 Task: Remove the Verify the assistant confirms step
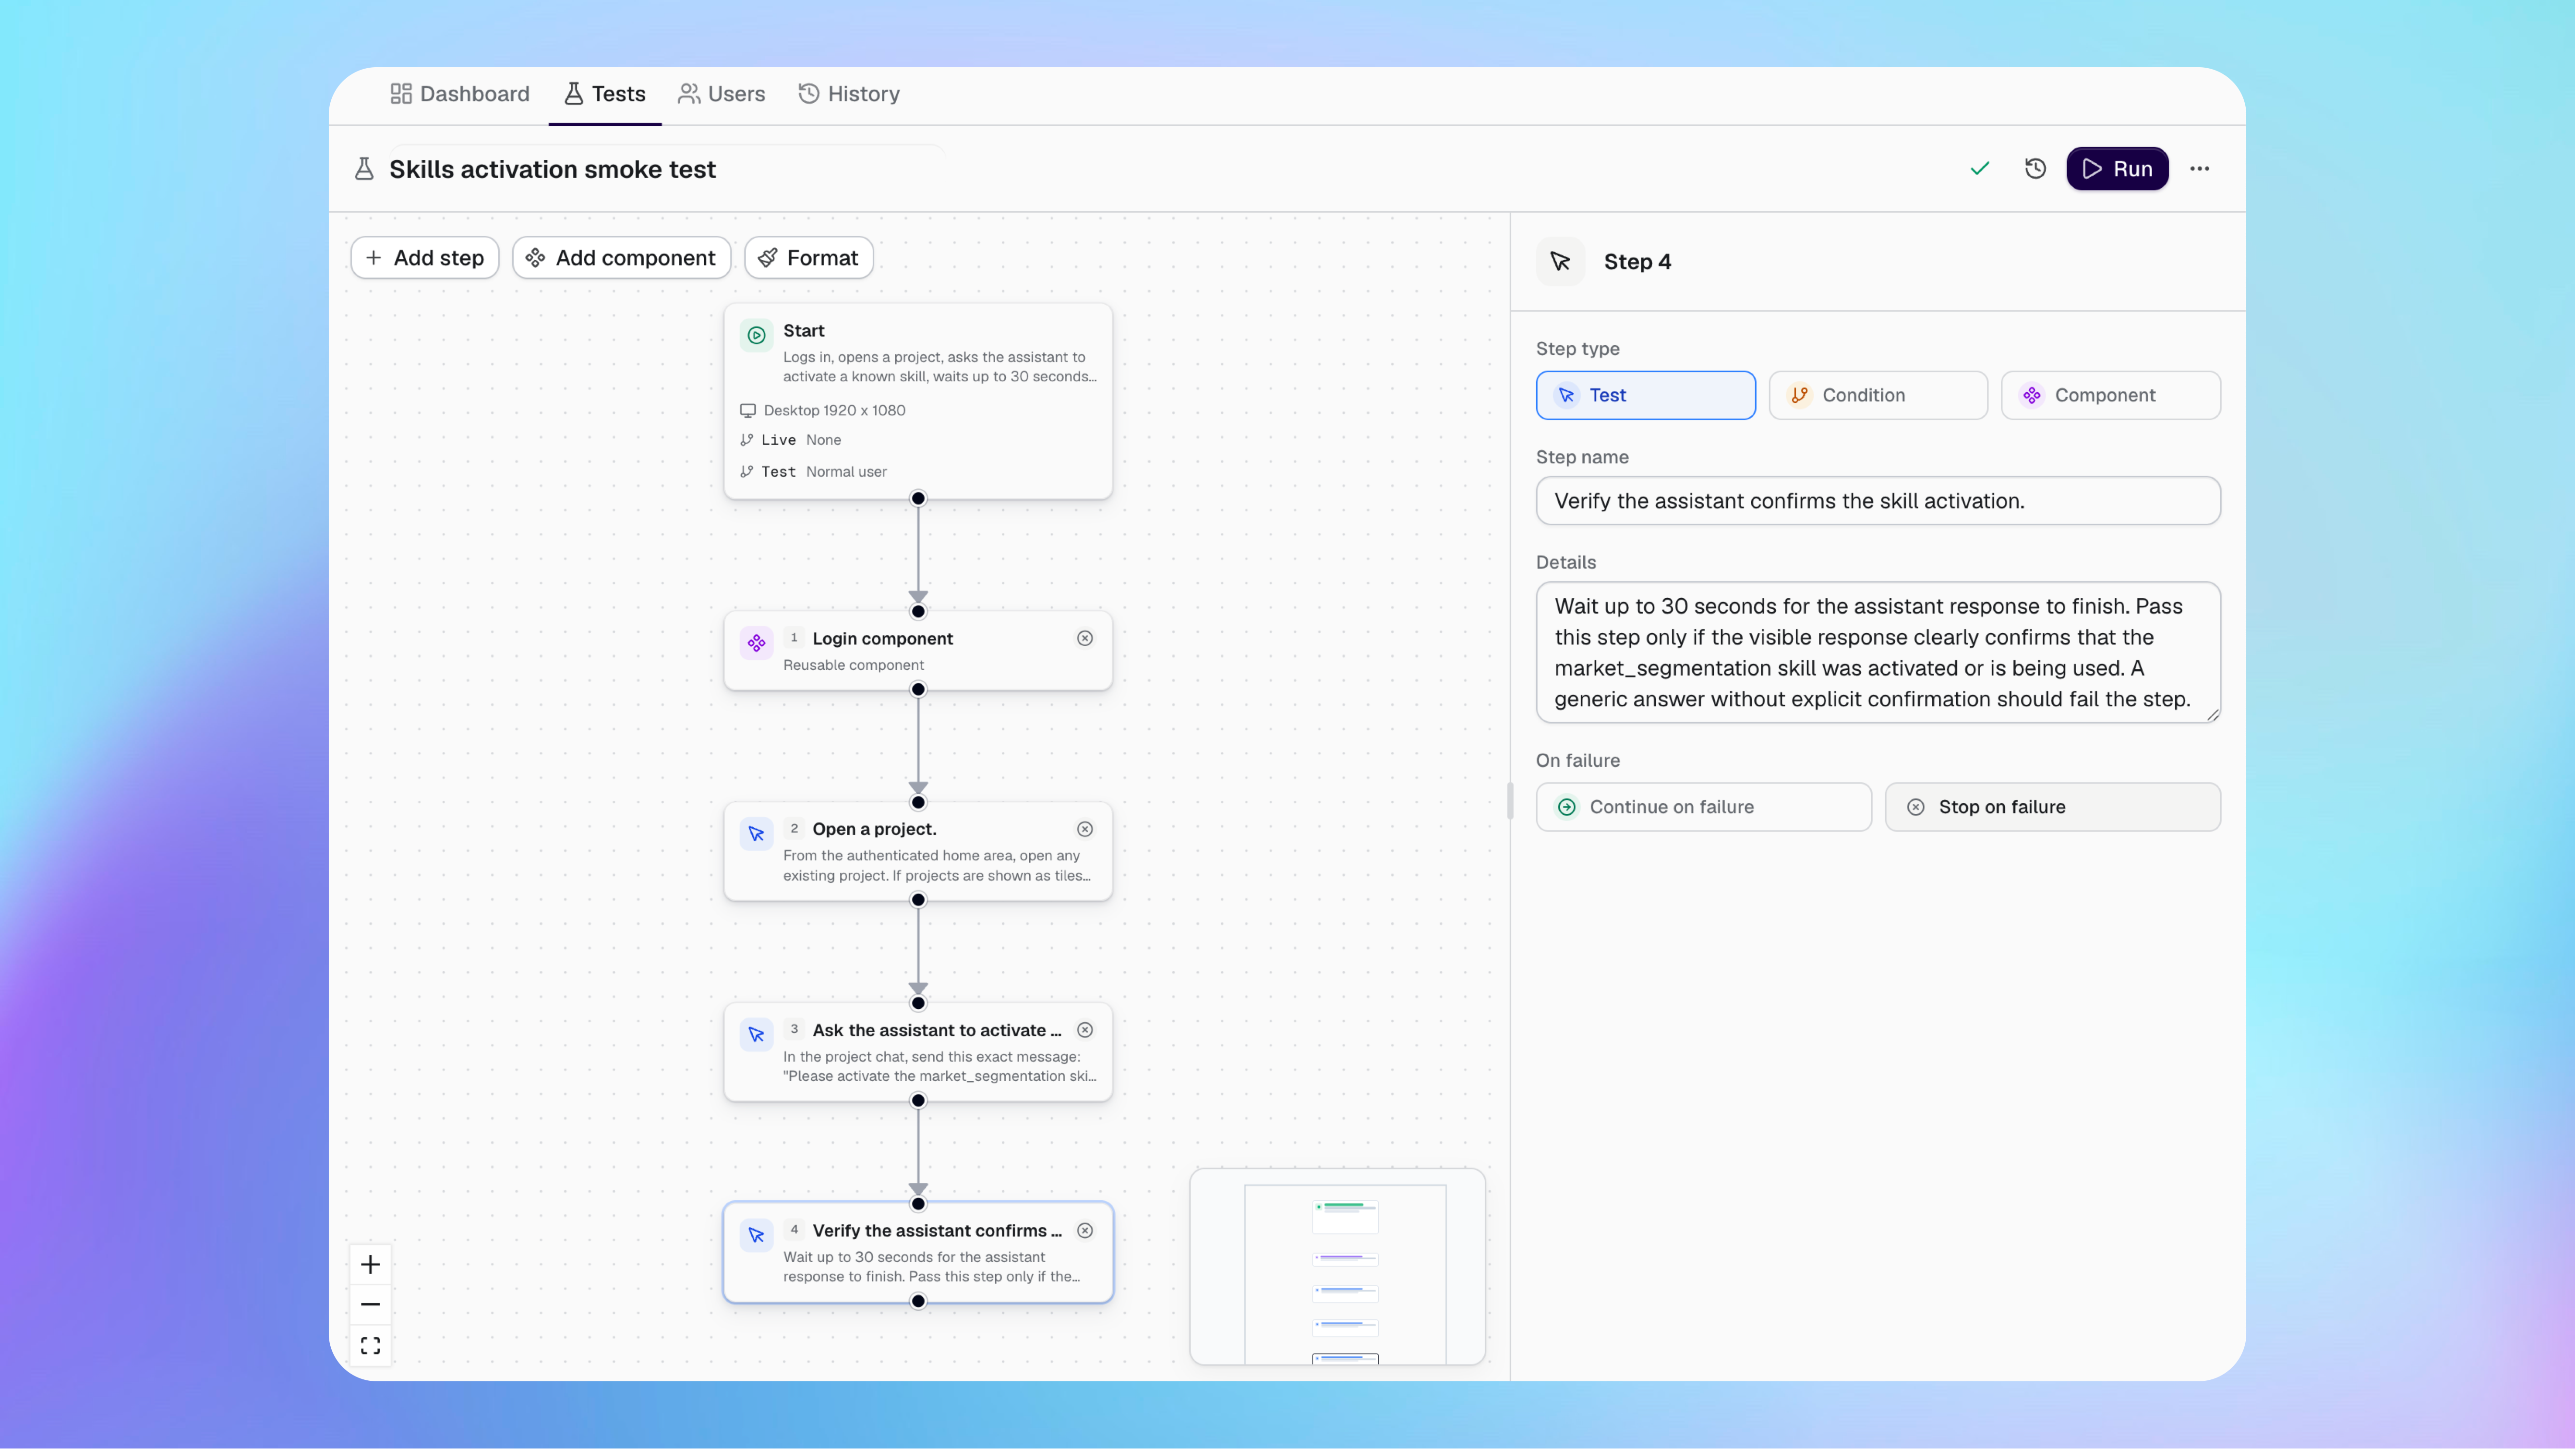1085,1232
